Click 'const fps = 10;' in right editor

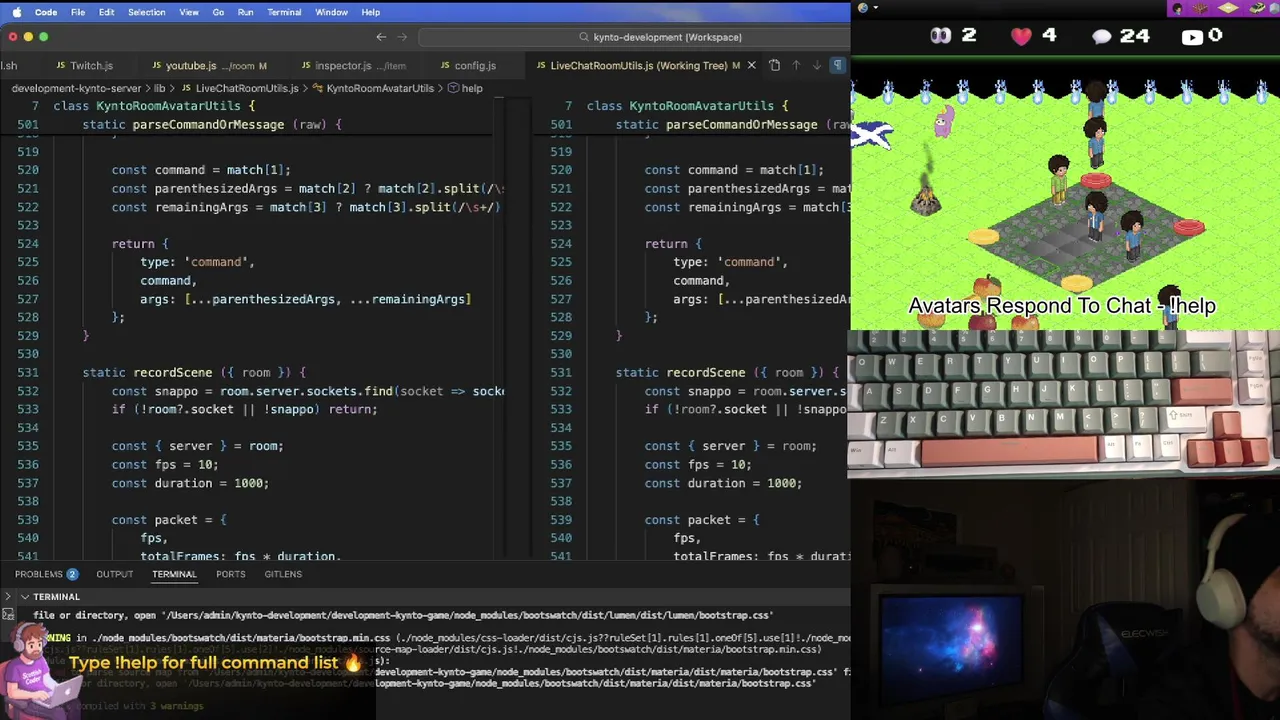[697, 464]
